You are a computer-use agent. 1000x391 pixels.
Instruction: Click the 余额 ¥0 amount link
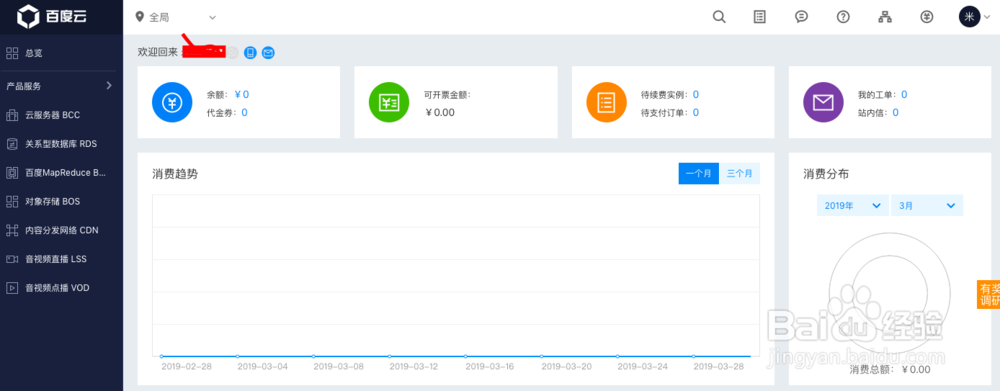[x=242, y=94]
